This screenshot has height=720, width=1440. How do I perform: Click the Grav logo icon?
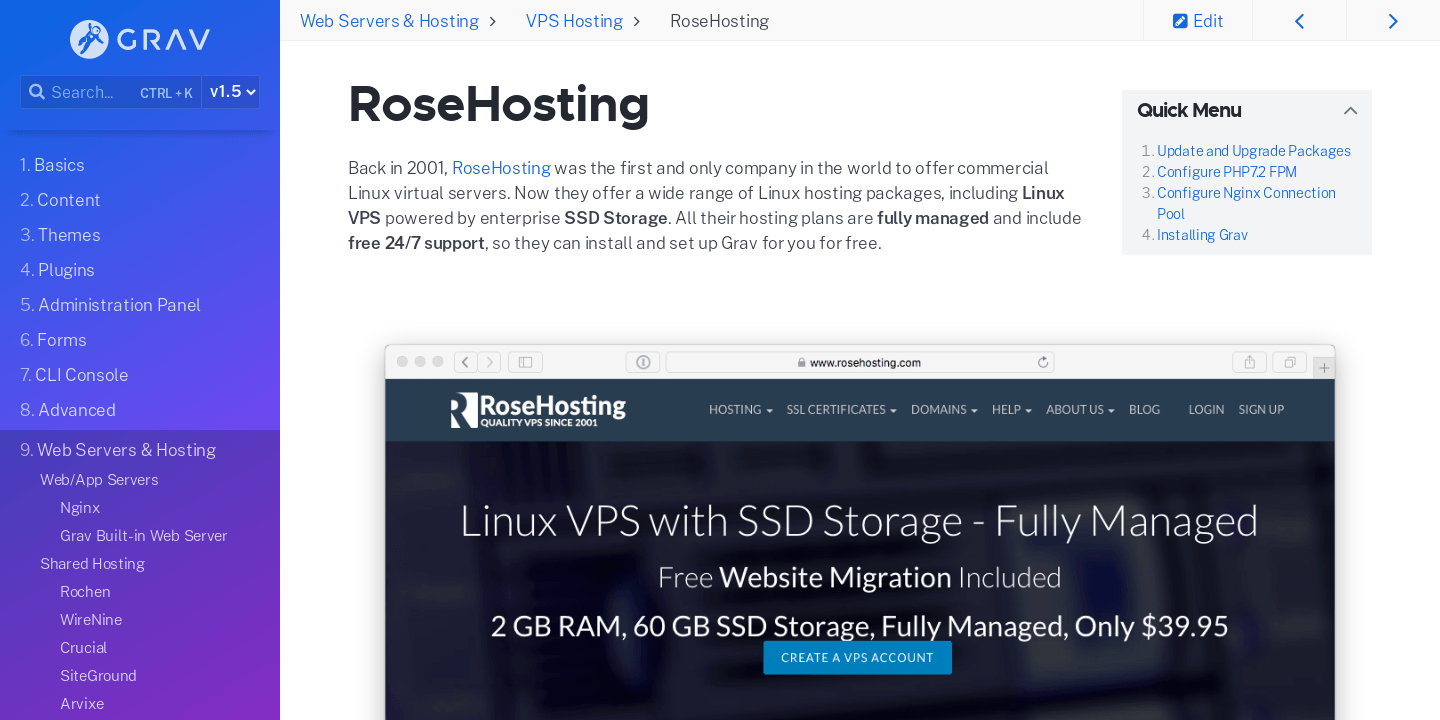click(x=89, y=40)
